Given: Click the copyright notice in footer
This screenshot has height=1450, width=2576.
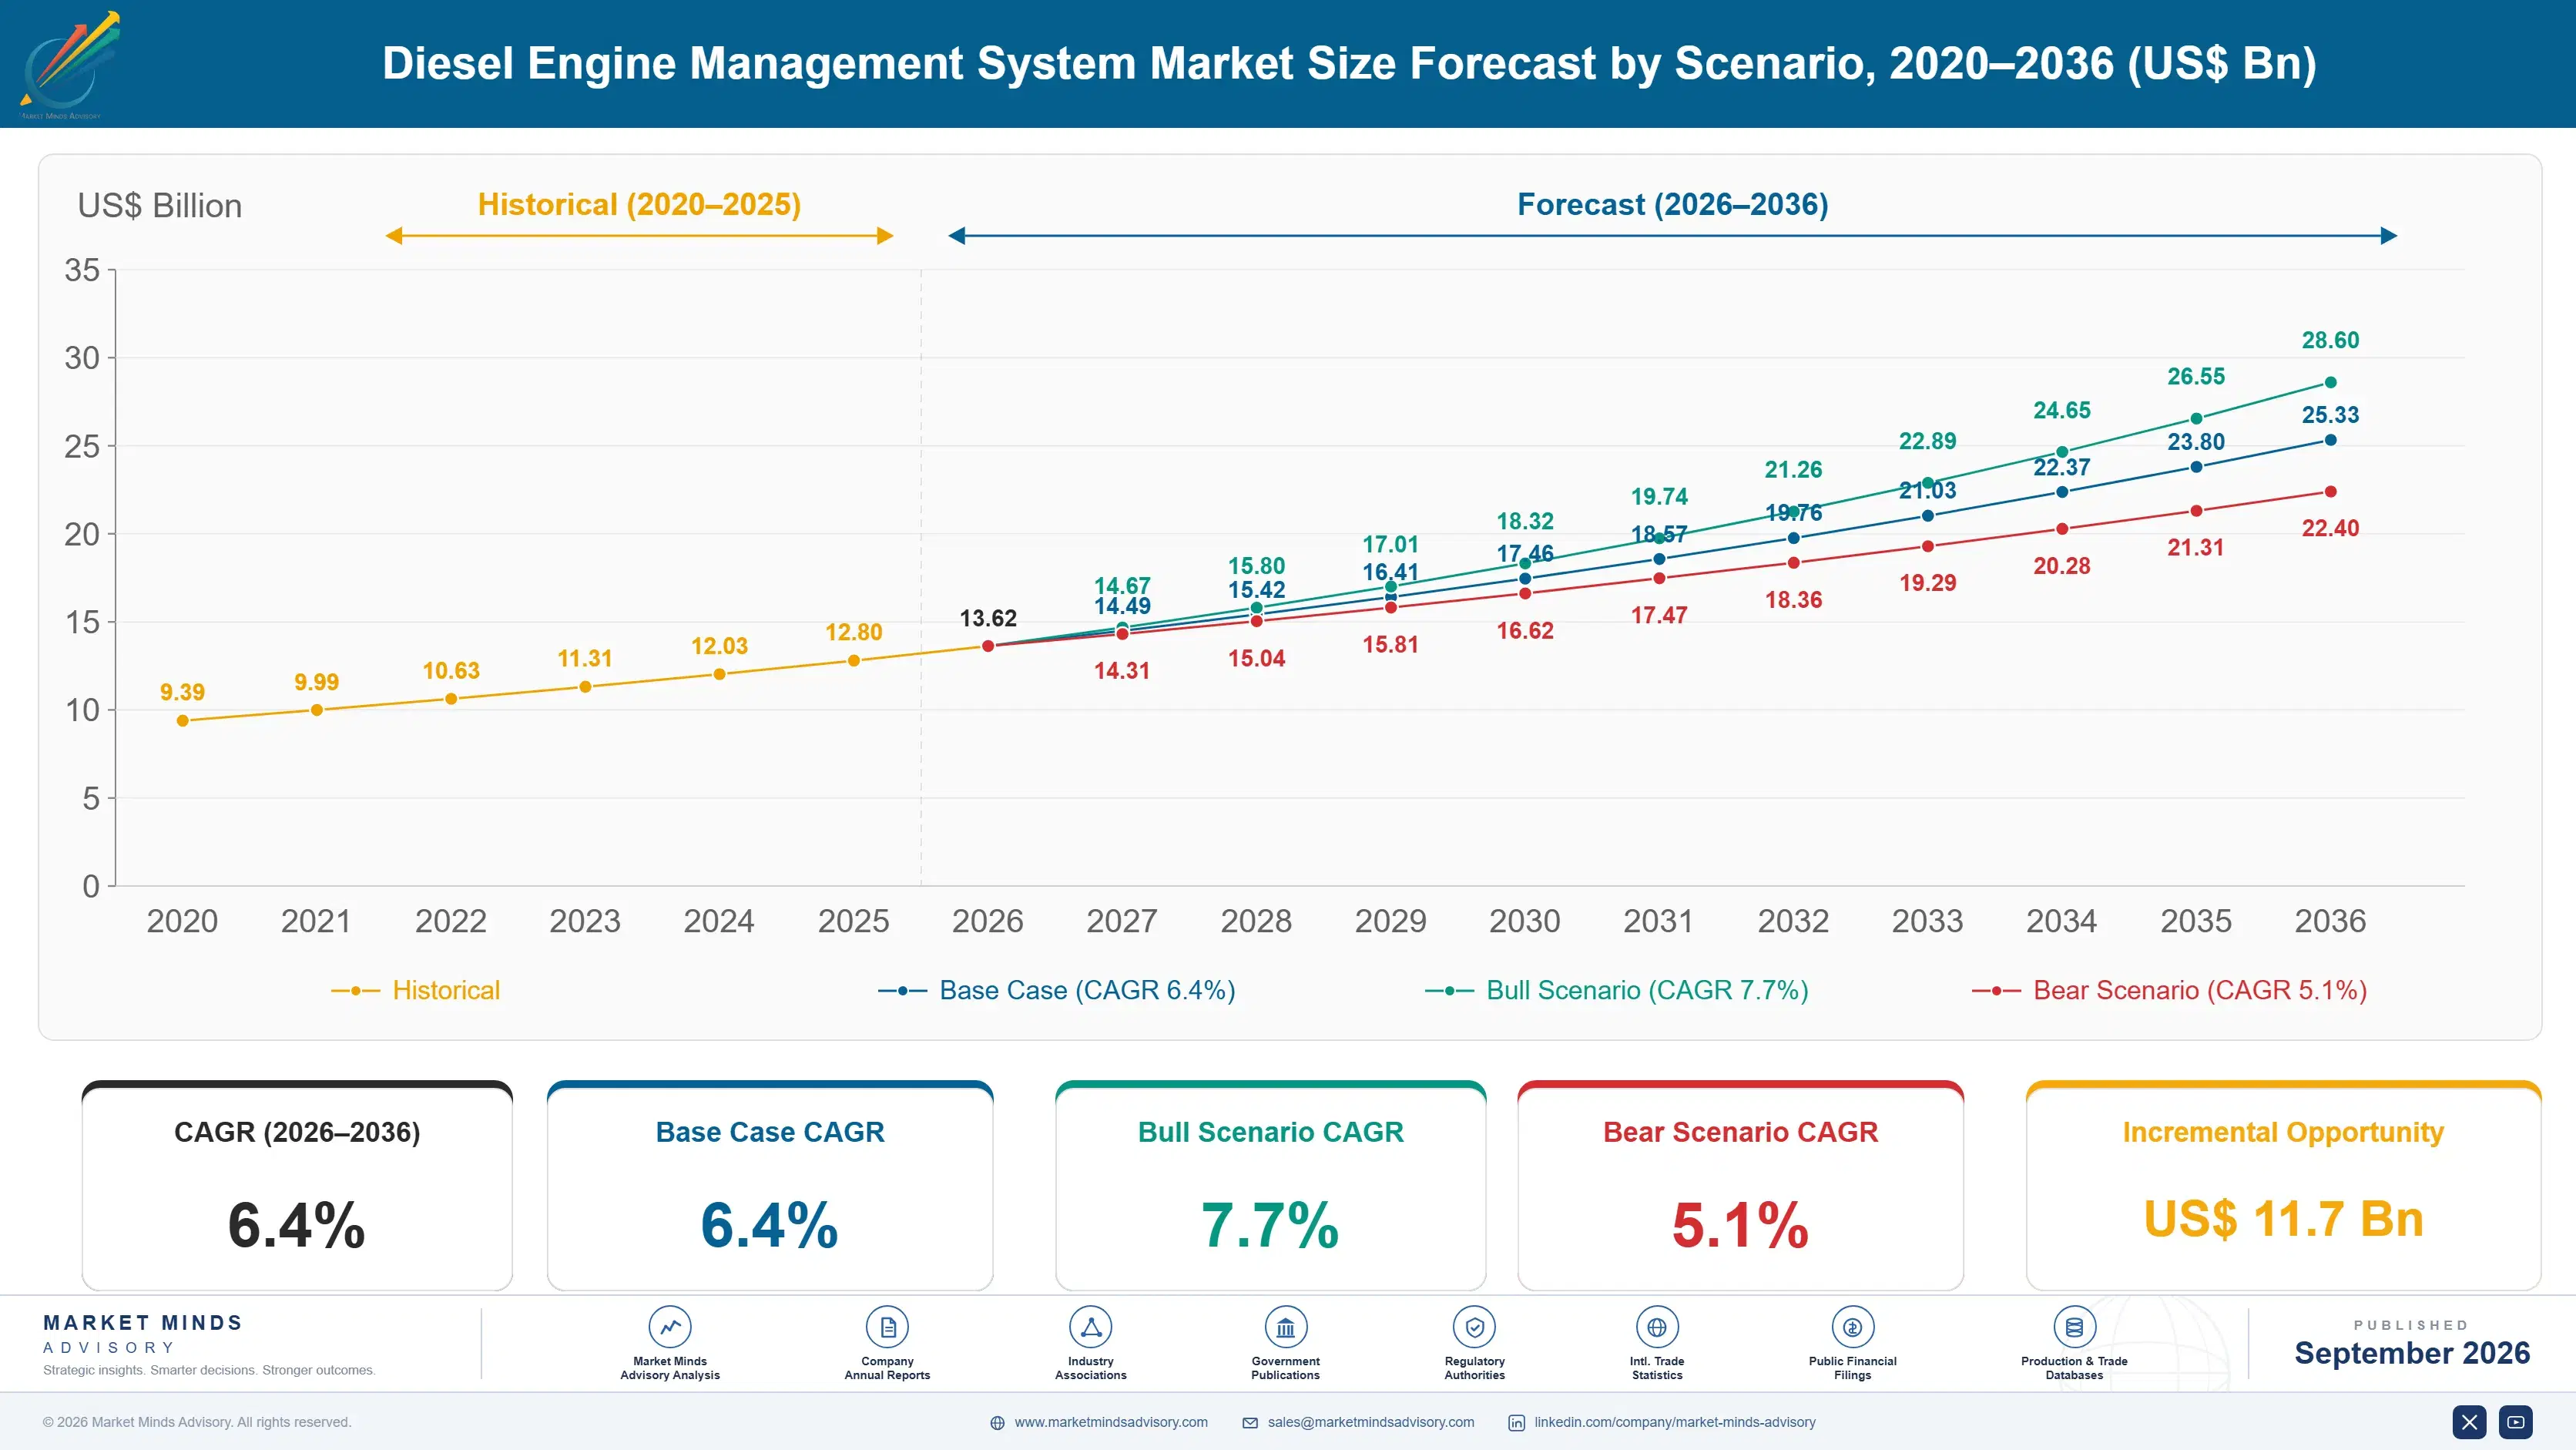Looking at the screenshot, I should click(197, 1422).
